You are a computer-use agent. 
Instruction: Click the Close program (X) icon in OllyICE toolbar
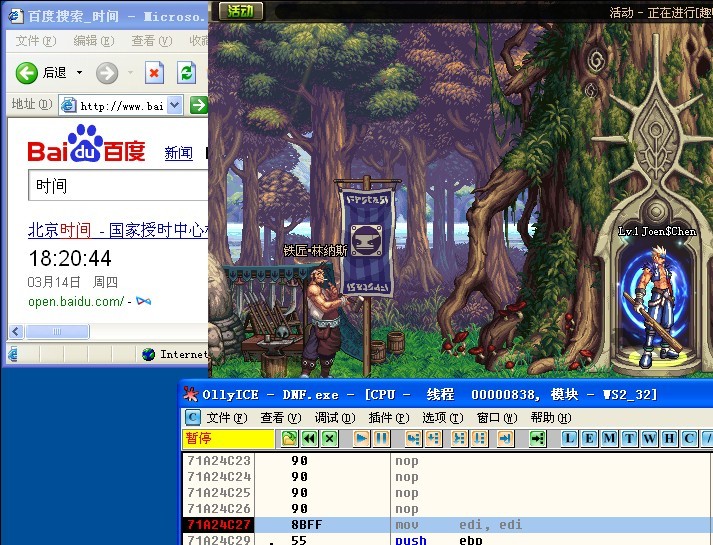point(330,439)
